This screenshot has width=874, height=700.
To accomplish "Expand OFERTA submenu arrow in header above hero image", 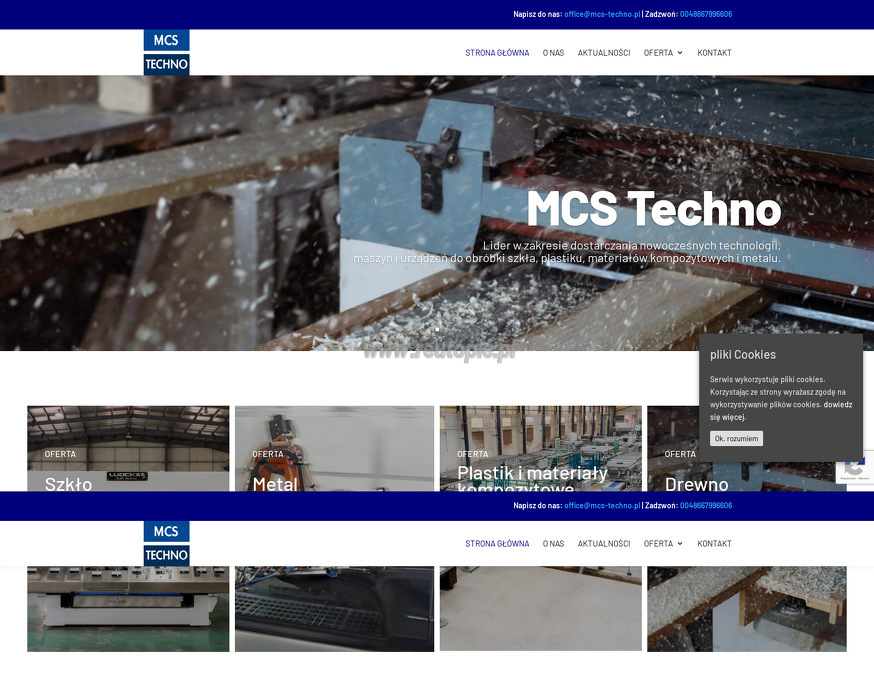I will 680,53.
